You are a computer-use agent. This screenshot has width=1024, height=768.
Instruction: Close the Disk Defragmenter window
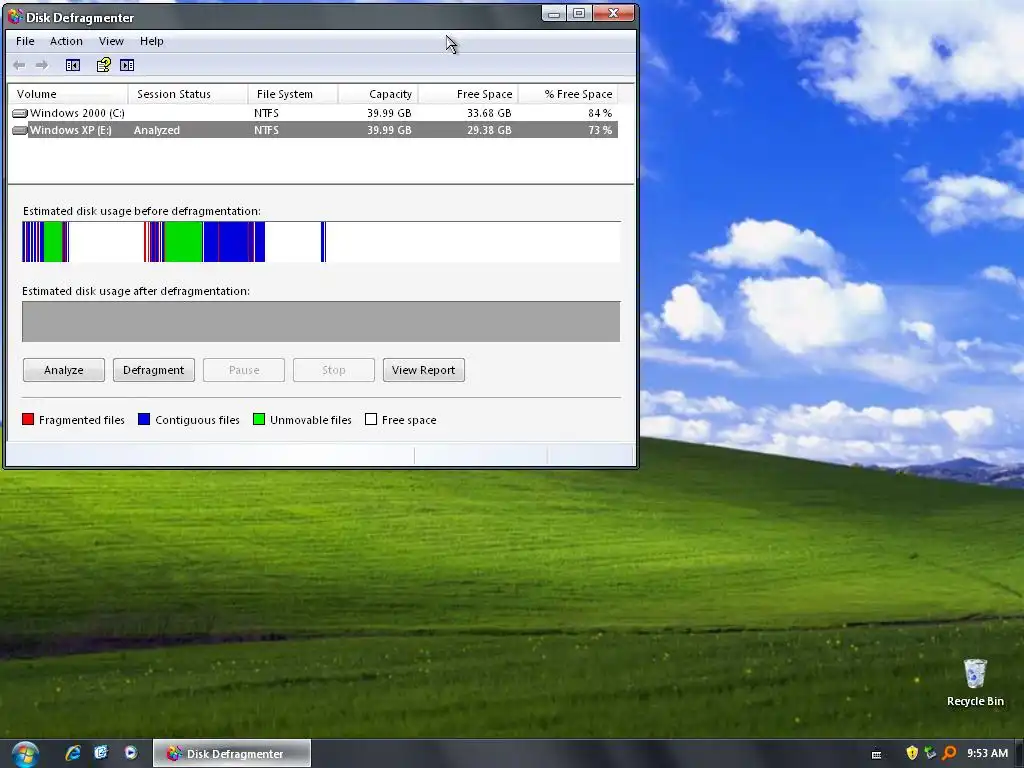tap(613, 13)
